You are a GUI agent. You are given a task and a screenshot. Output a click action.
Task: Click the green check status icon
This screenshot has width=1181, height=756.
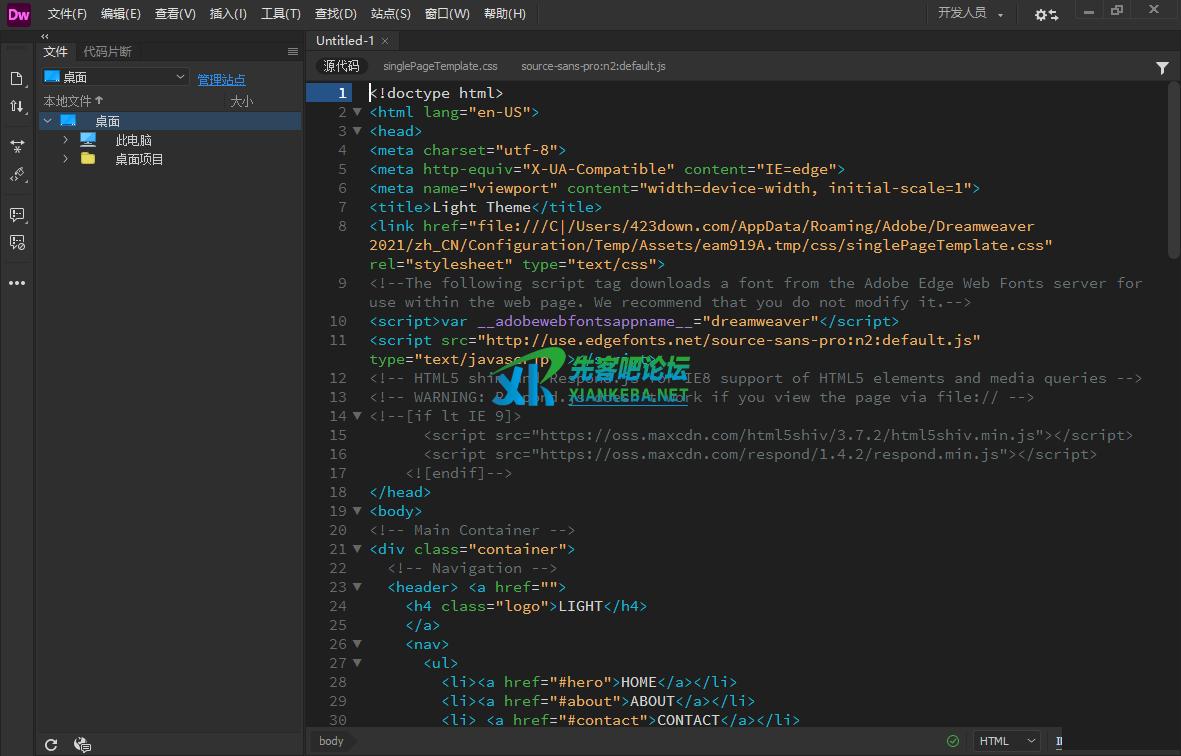pos(953,741)
